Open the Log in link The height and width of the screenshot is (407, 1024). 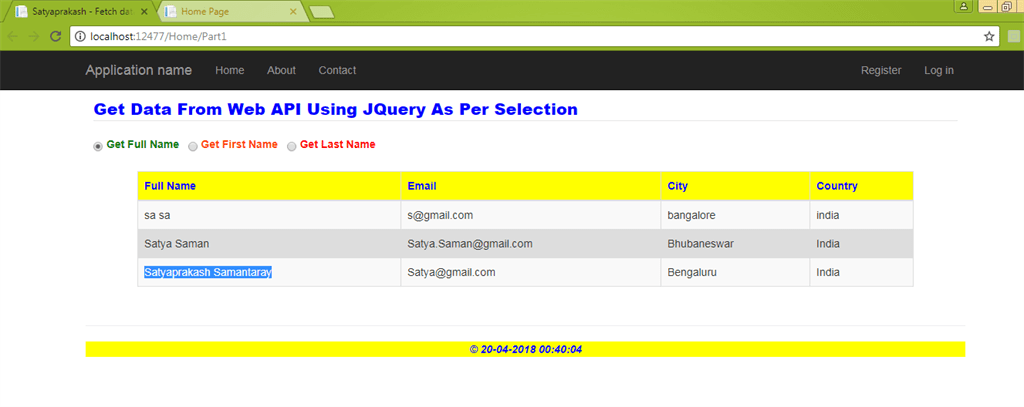pos(938,71)
